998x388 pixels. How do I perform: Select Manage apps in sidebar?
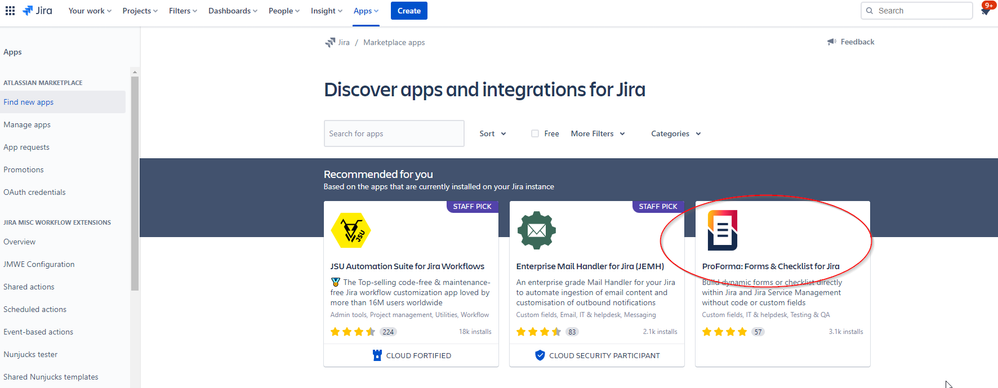click(x=27, y=125)
